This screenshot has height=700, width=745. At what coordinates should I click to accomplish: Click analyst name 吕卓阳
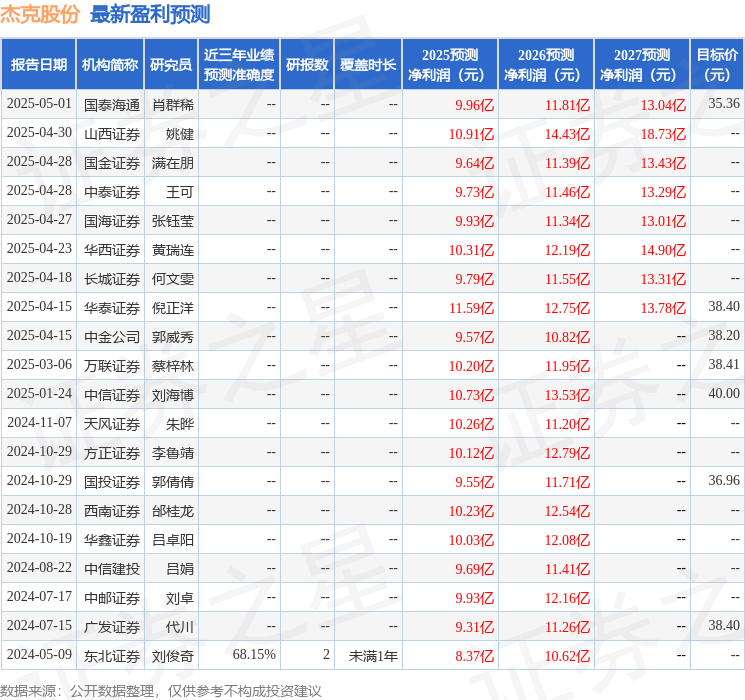pos(173,540)
